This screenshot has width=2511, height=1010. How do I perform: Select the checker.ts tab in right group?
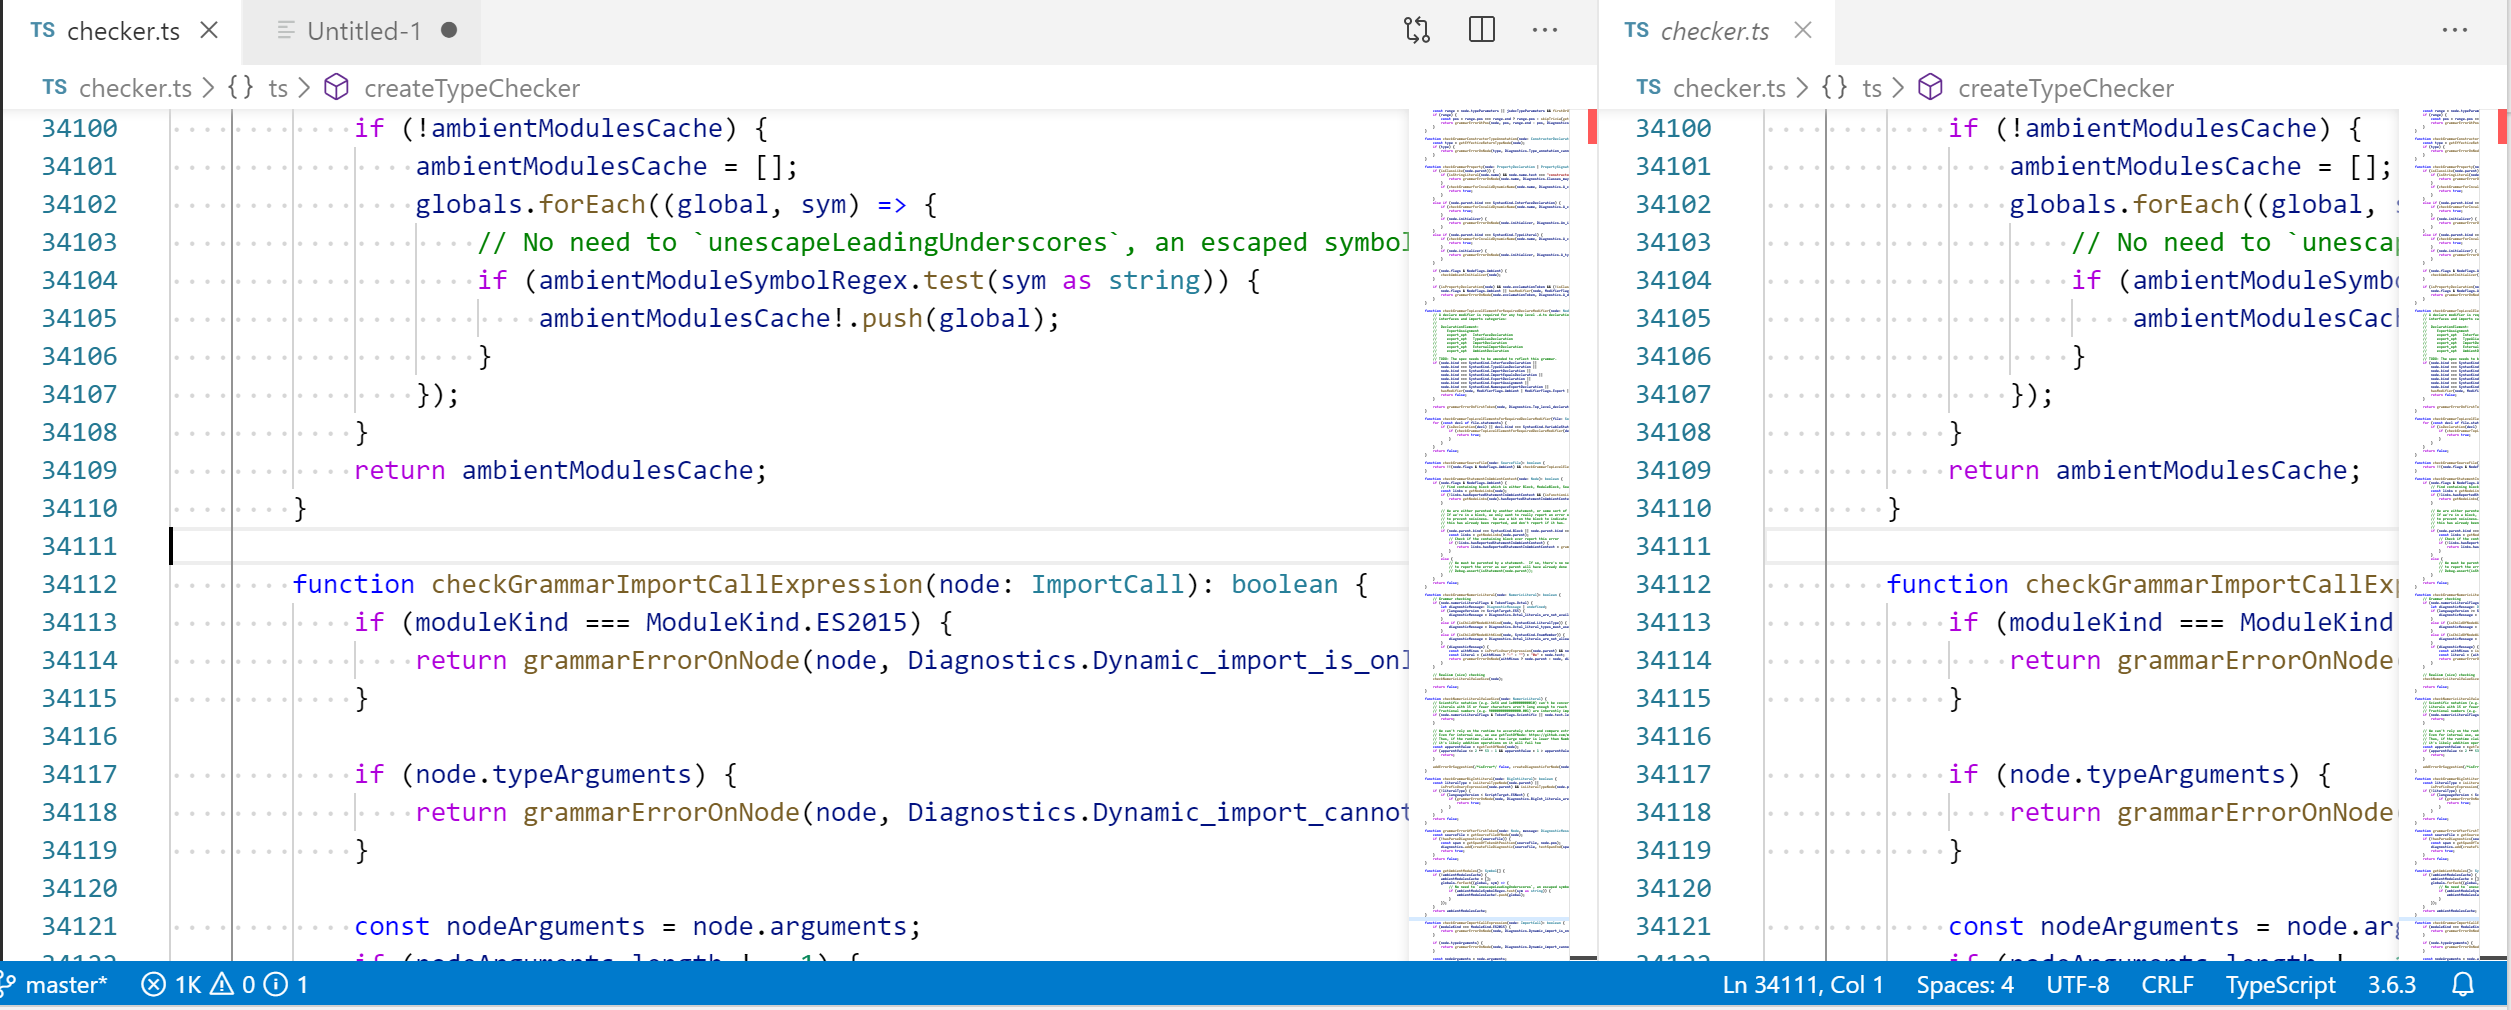1714,30
